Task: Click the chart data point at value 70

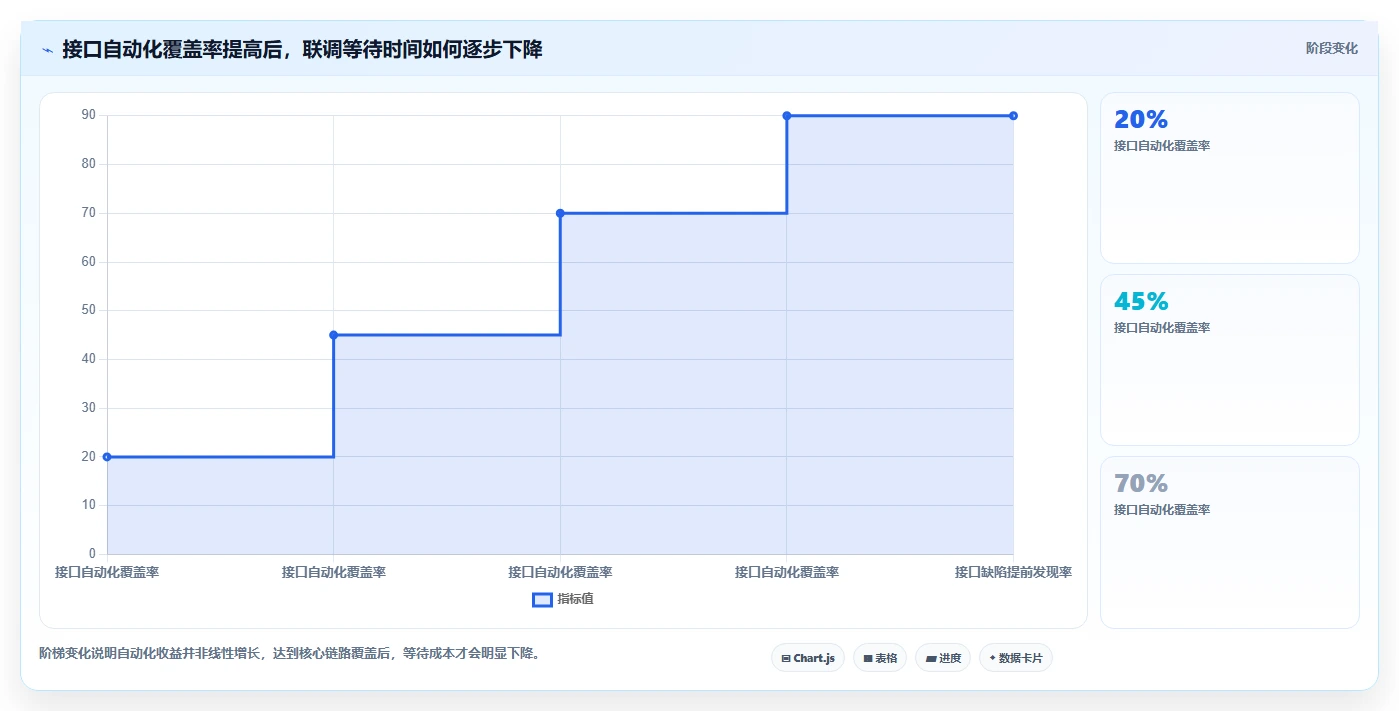Action: [x=560, y=213]
